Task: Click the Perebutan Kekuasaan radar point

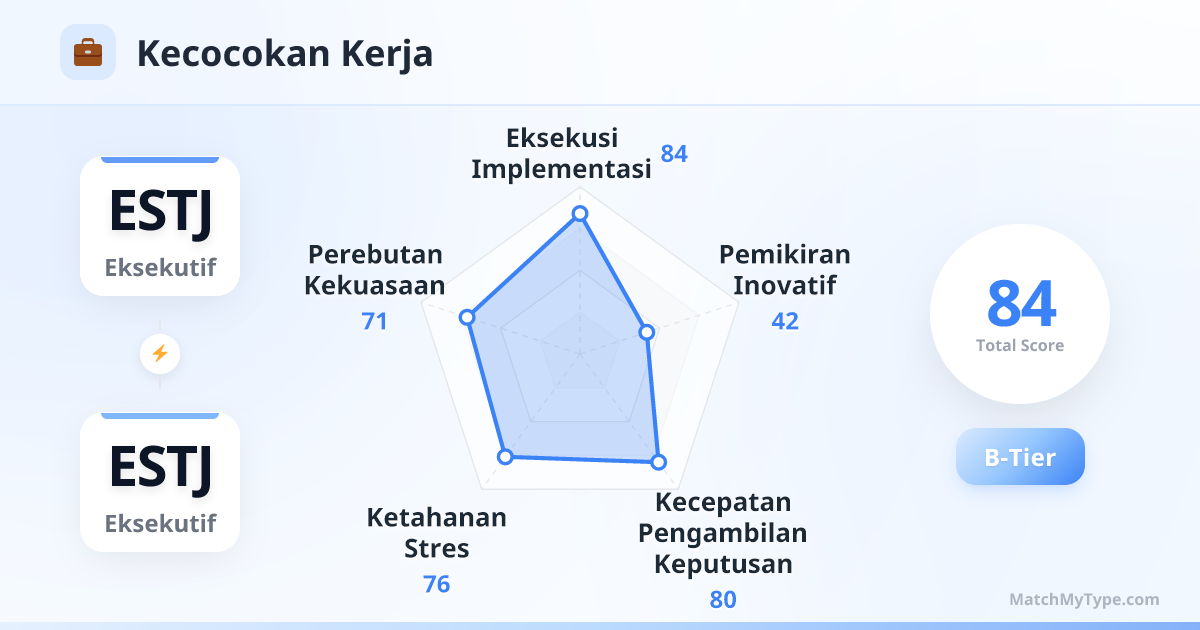Action: click(466, 317)
